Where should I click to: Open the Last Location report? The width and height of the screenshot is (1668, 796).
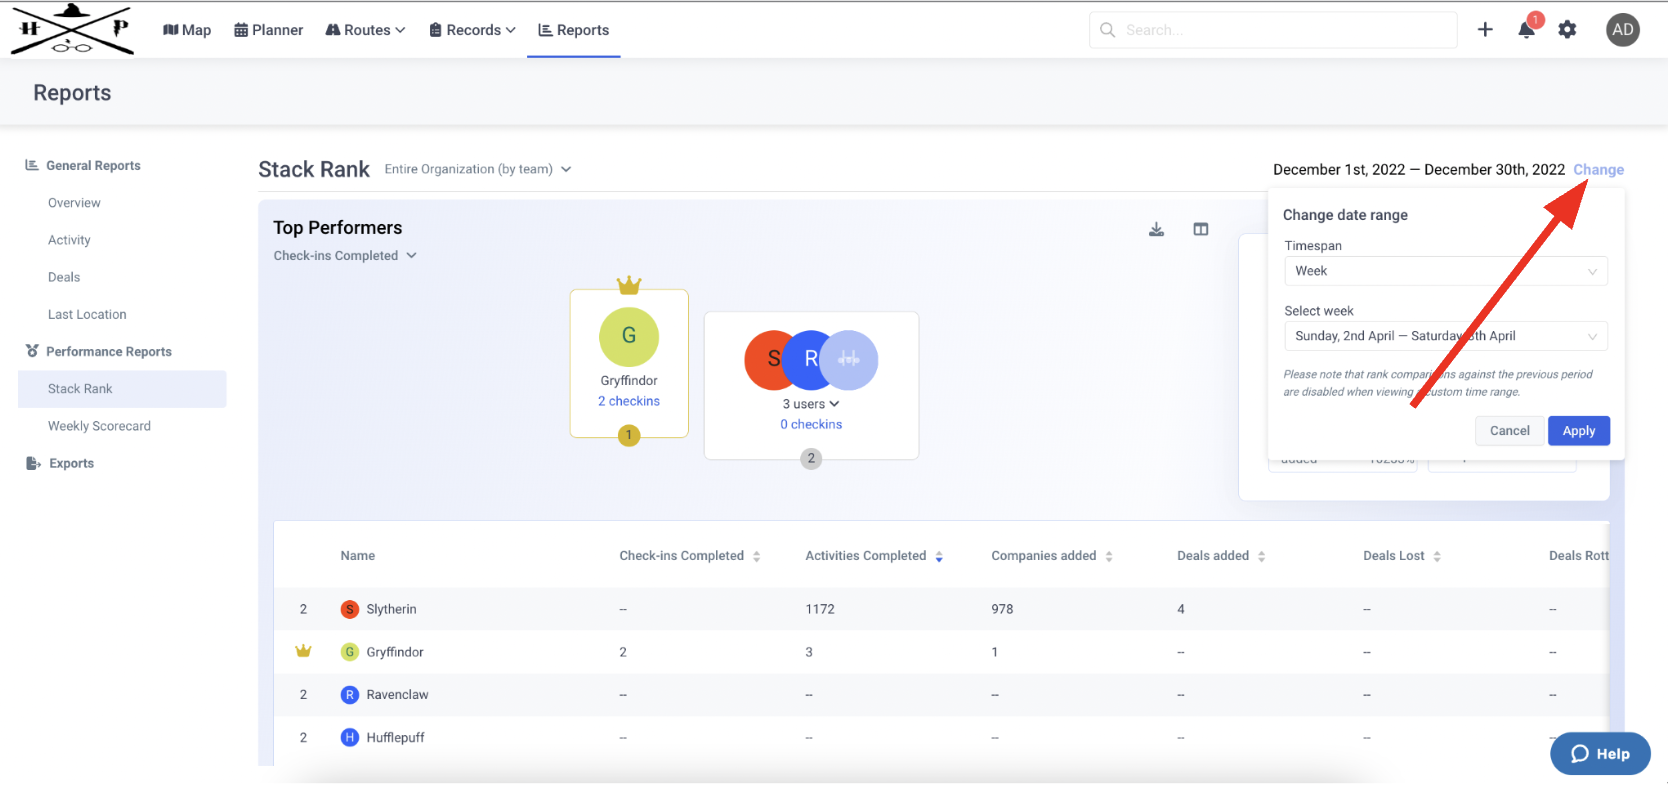pyautogui.click(x=87, y=314)
